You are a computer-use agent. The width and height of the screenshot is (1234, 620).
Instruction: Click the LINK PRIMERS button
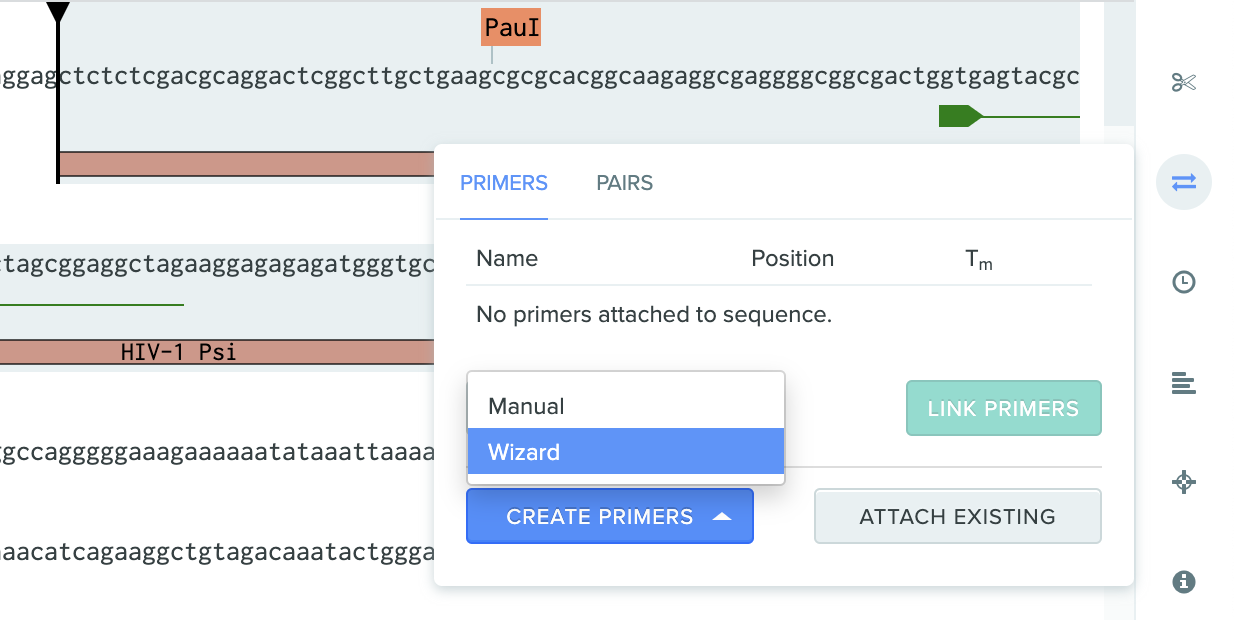pyautogui.click(x=1004, y=408)
